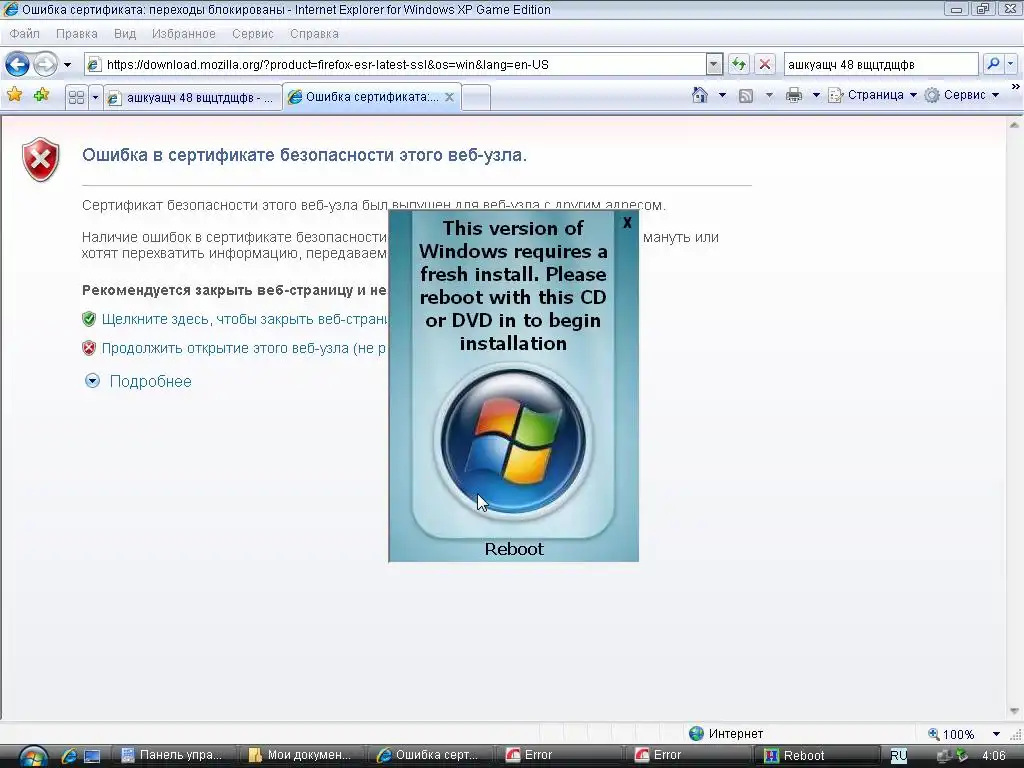
Task: Show Quick Tabs grid view
Action: point(76,97)
